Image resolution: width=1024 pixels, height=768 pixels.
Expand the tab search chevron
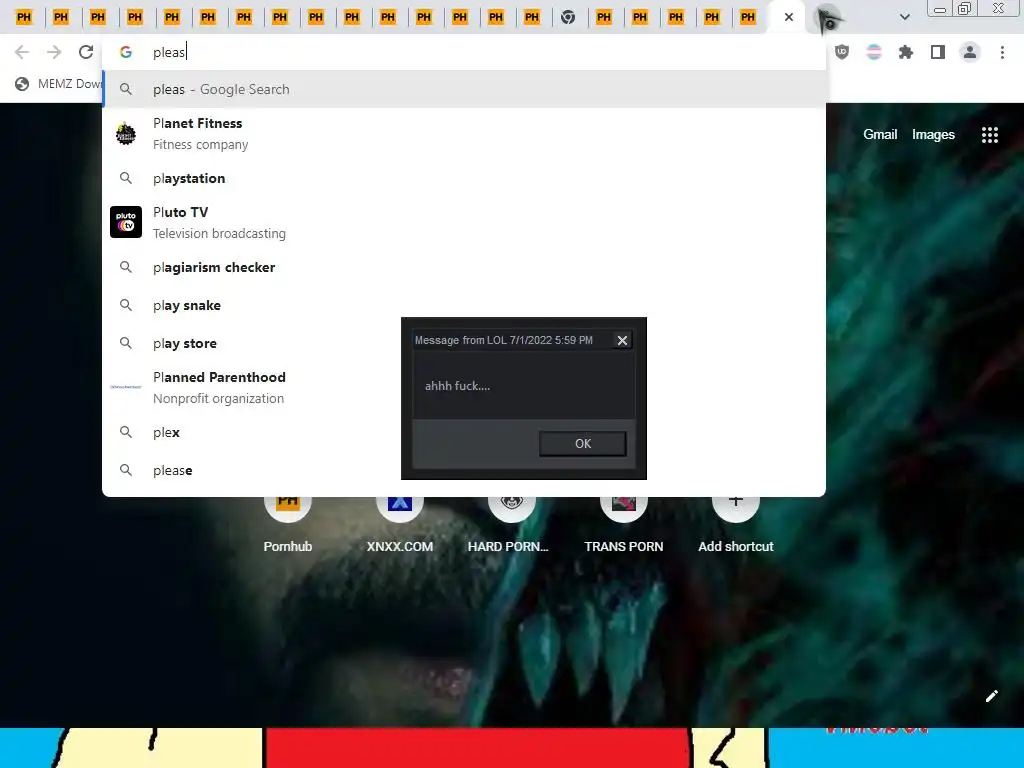coord(904,17)
